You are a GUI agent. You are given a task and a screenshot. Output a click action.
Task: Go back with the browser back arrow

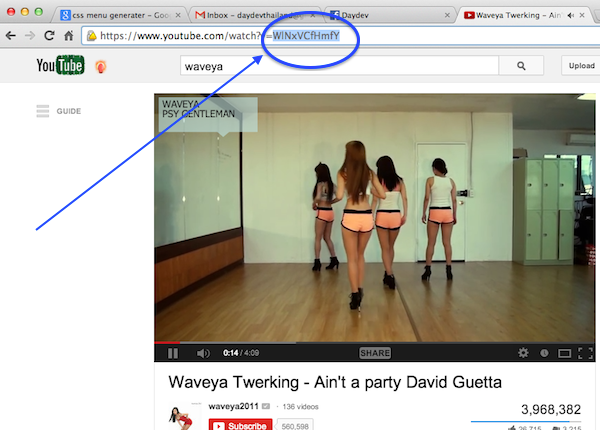click(x=11, y=36)
